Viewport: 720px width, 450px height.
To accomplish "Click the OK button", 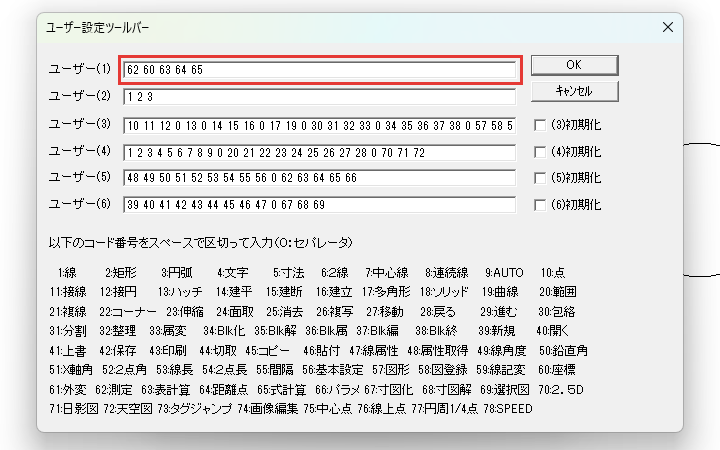I will [574, 65].
